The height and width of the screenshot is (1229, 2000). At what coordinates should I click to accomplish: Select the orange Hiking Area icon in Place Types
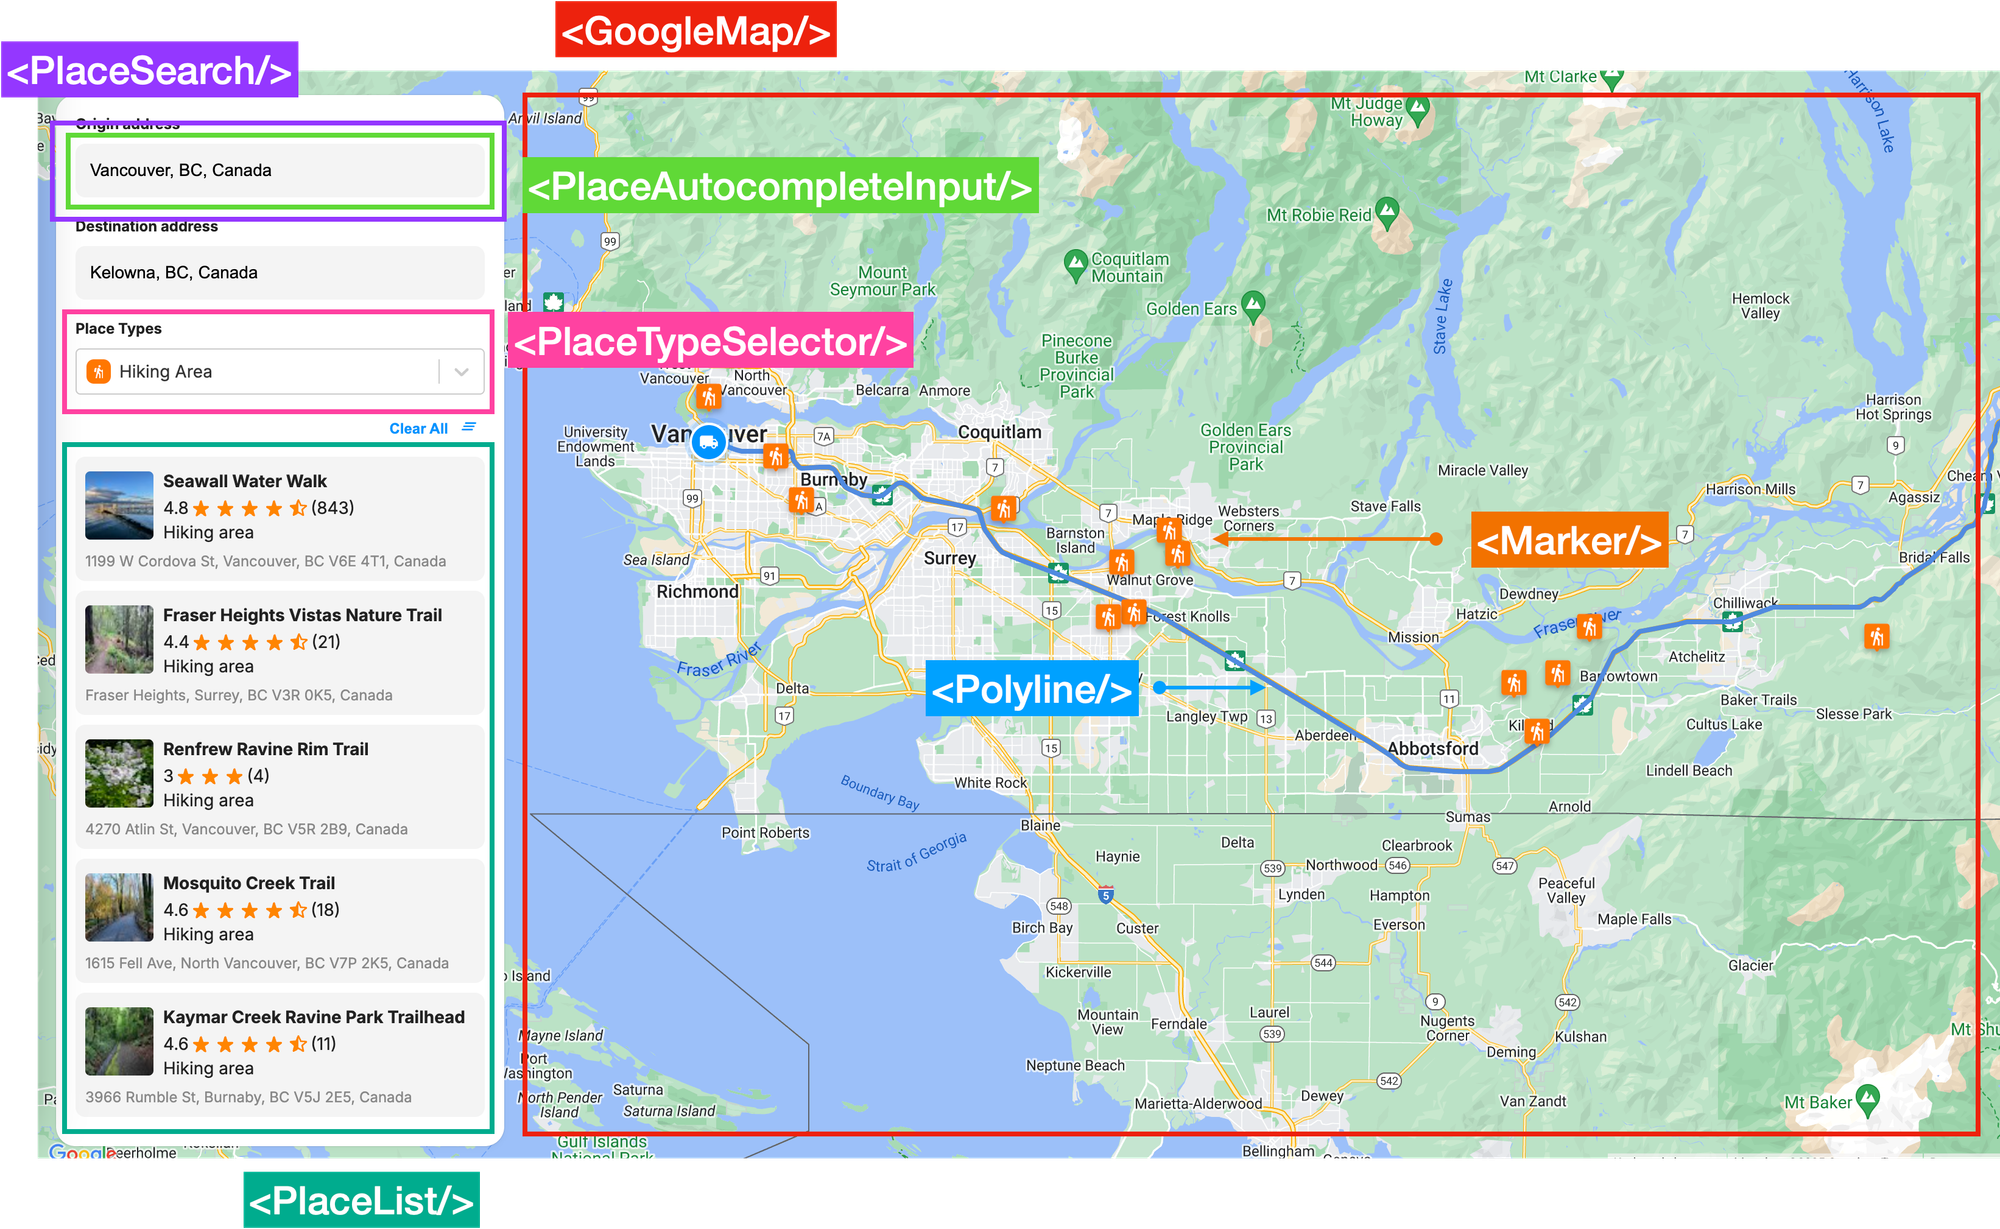click(x=100, y=371)
